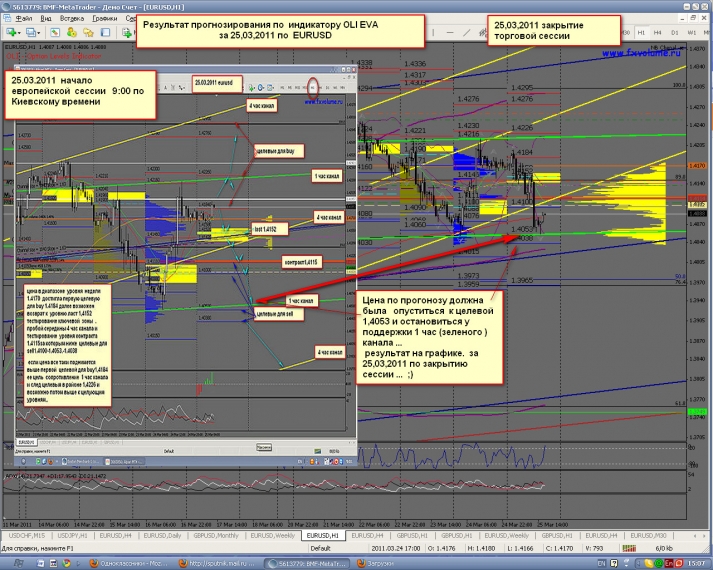Viewport: 713px width, 570px height.
Task: Open the Файл menu
Action: (x=24, y=19)
